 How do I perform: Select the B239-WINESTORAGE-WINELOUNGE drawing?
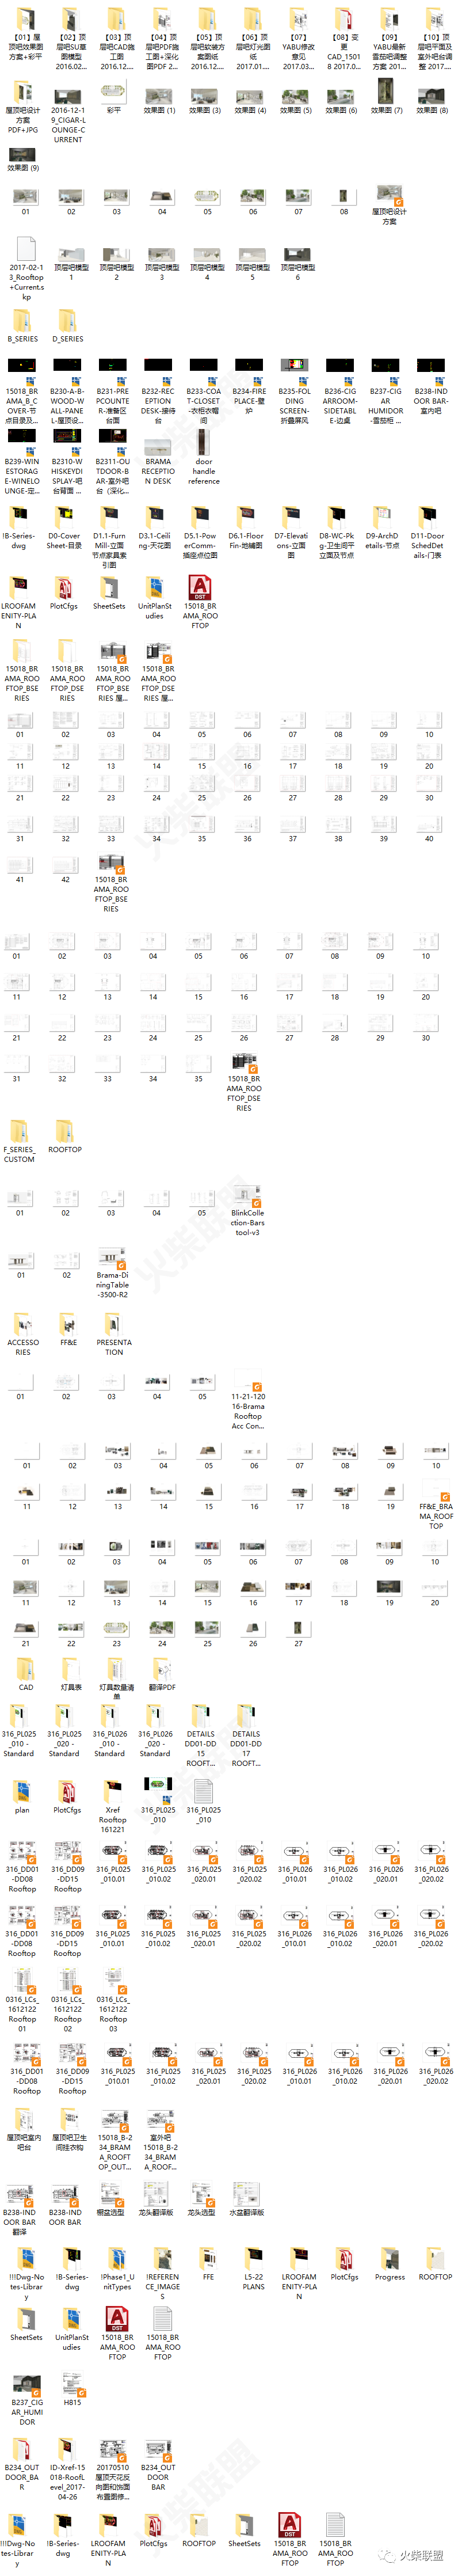[22, 462]
